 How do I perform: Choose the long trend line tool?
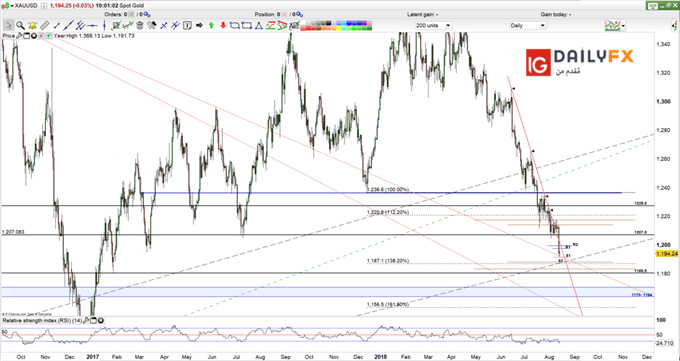(x=69, y=26)
